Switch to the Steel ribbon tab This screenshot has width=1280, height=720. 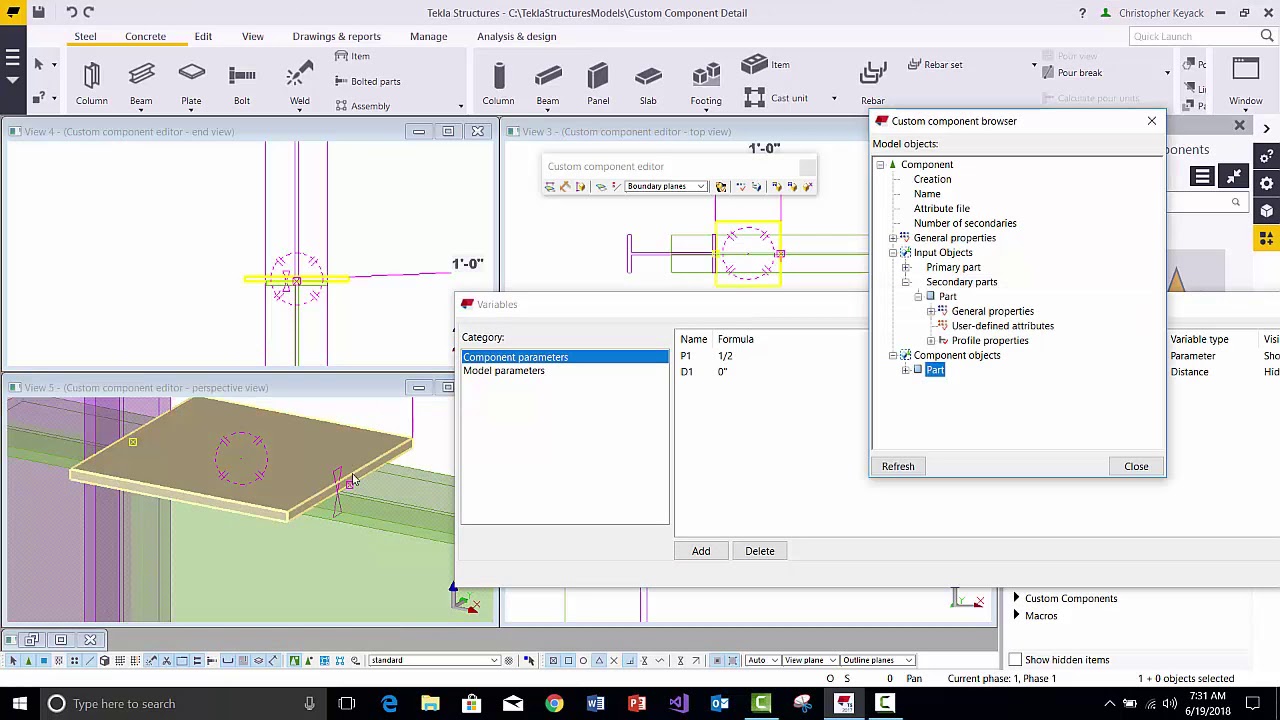point(85,36)
